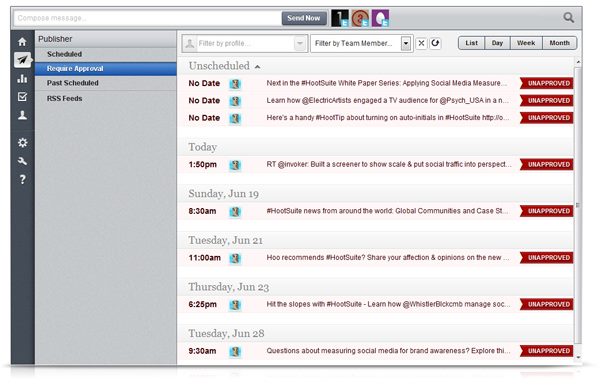This screenshot has width=600, height=392.
Task: Open the Tools wrench icon
Action: pyautogui.click(x=23, y=161)
